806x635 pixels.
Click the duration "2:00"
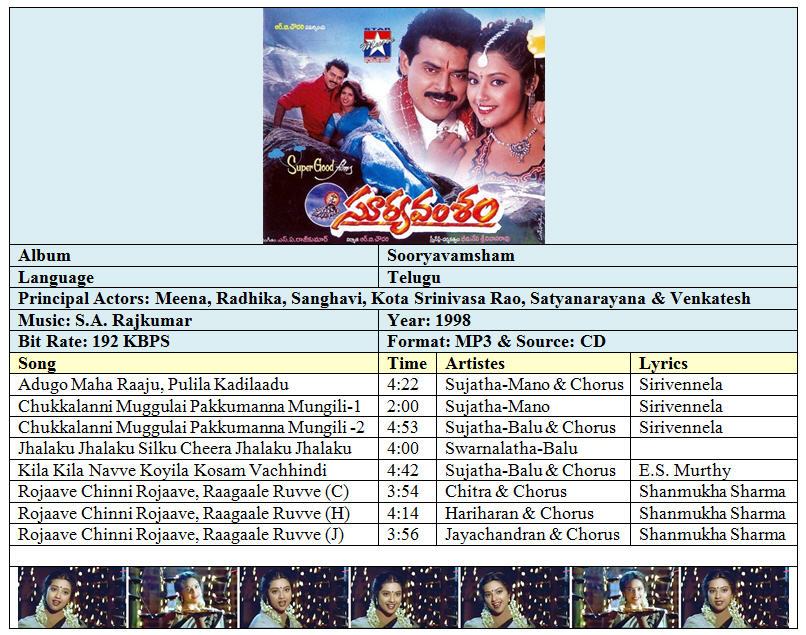tap(402, 406)
